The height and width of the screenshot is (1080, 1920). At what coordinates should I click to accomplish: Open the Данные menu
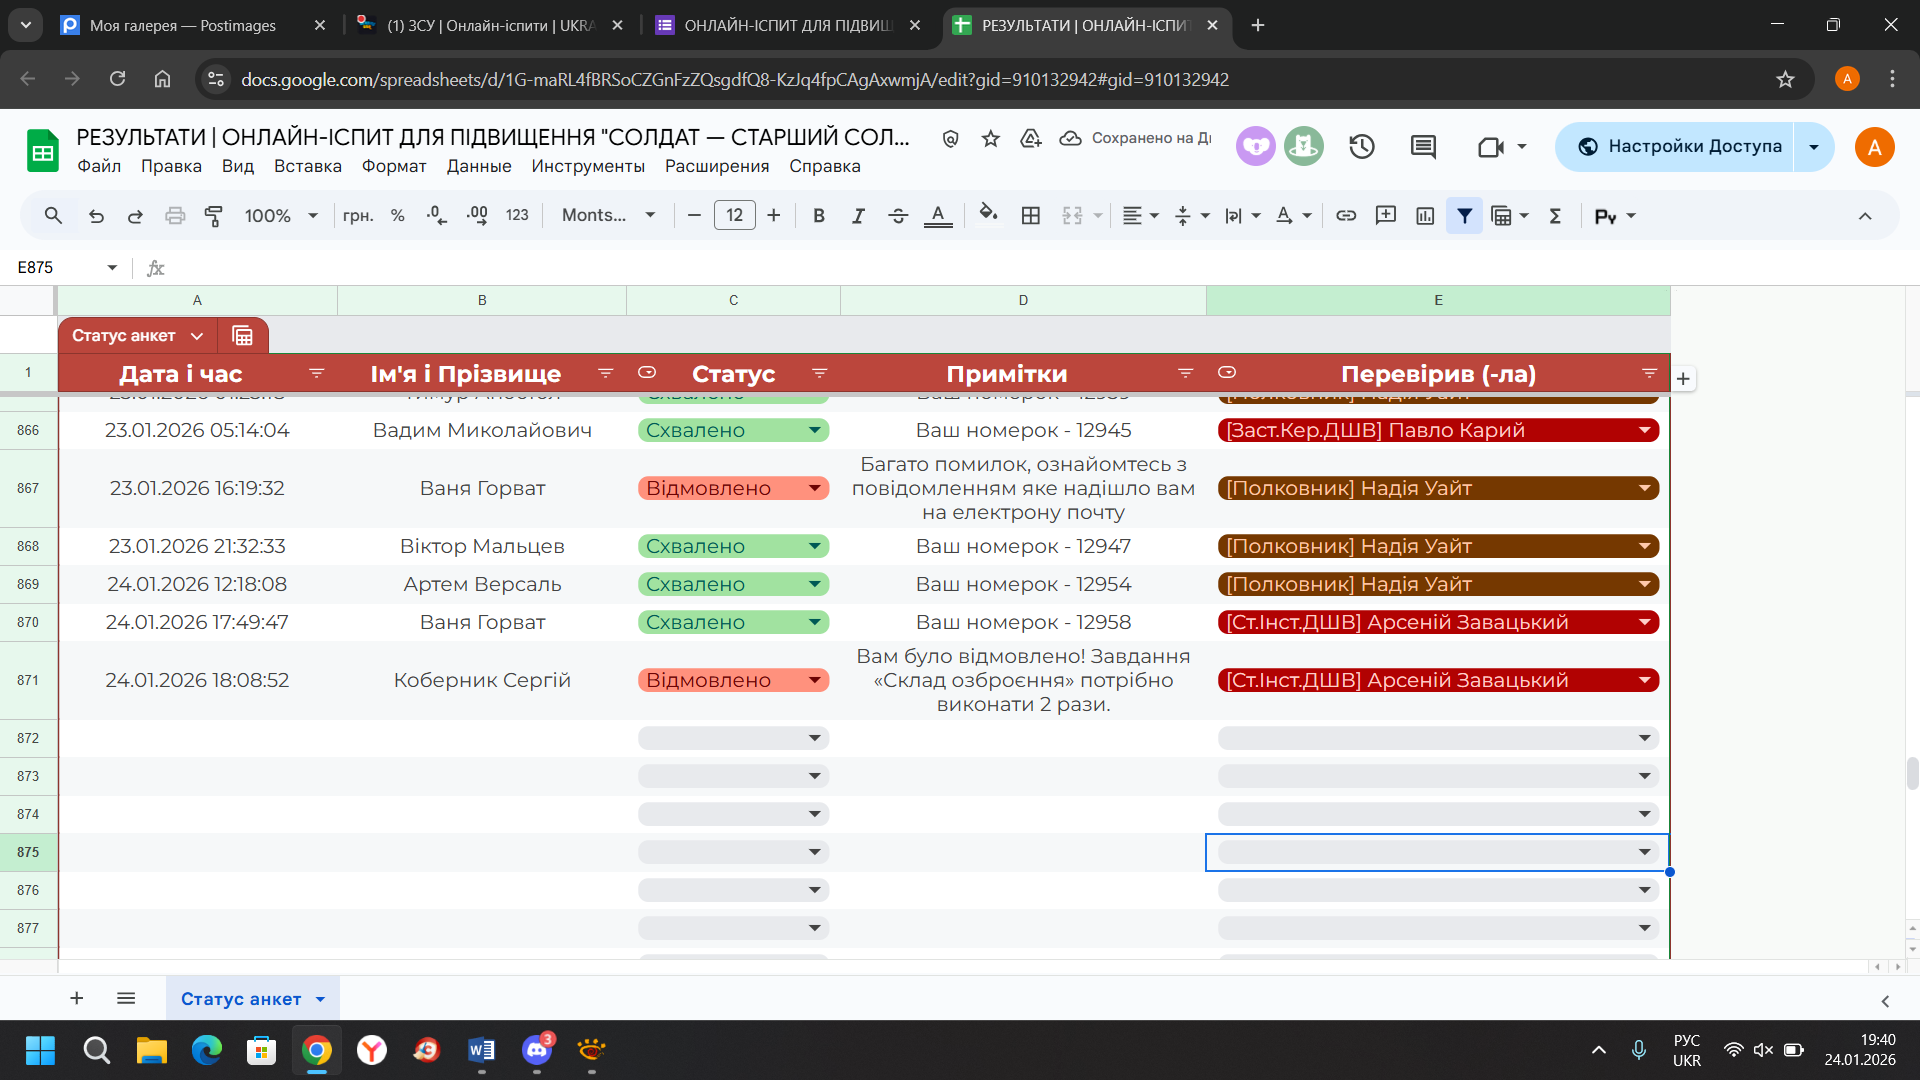point(478,166)
